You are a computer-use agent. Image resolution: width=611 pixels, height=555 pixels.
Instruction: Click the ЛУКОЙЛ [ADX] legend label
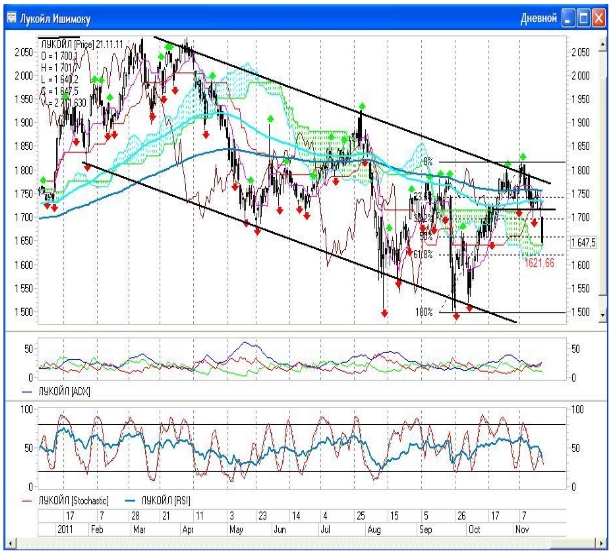[x=64, y=391]
